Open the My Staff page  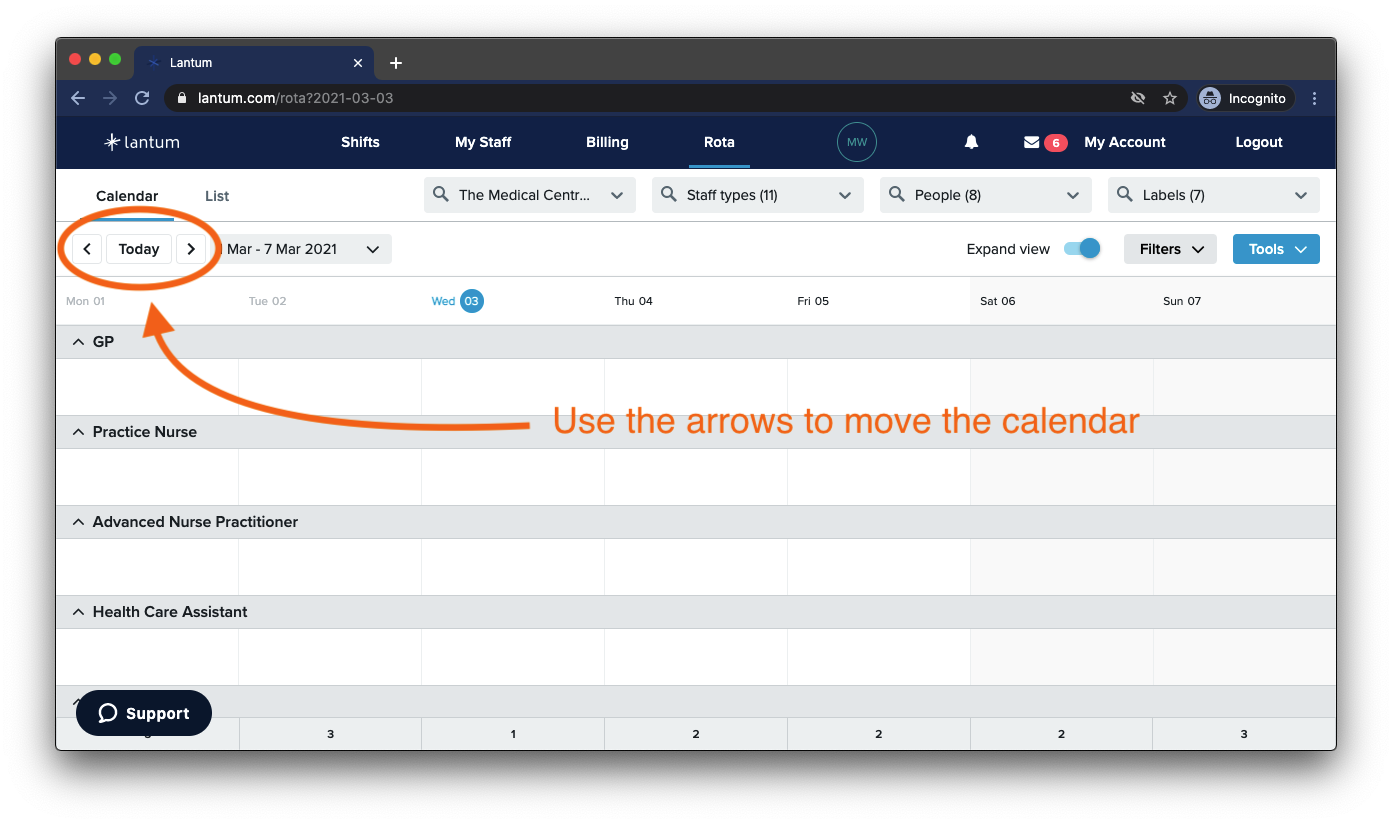click(x=483, y=142)
